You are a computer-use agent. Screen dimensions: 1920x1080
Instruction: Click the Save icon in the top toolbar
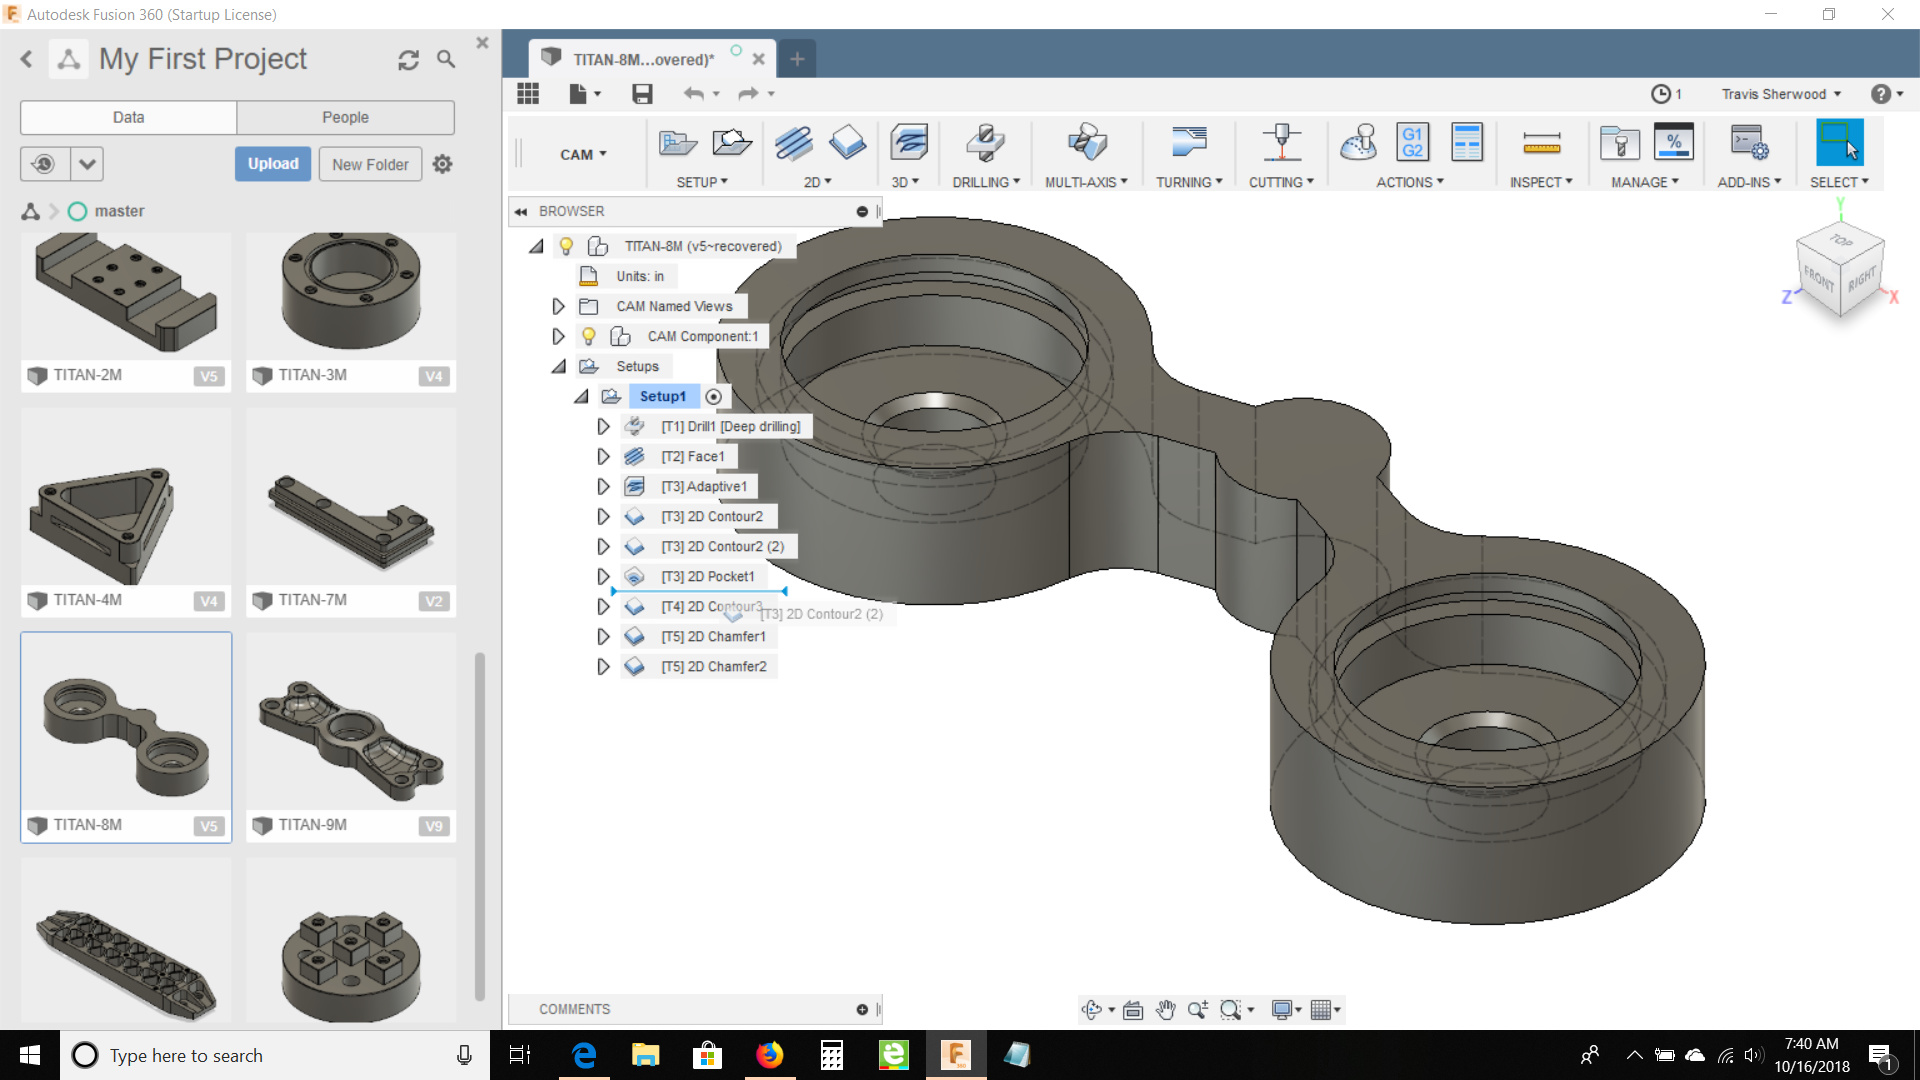(x=642, y=94)
